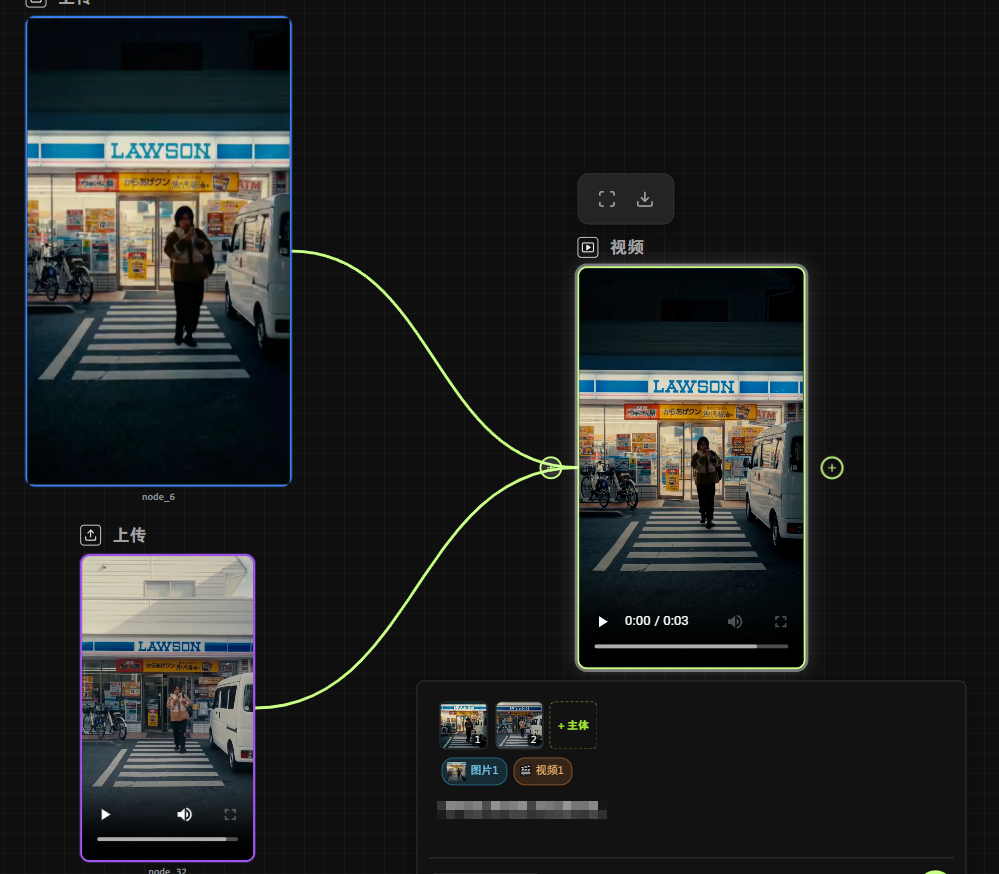Select the 视频1 reference tag
The width and height of the screenshot is (999, 874).
pos(543,771)
